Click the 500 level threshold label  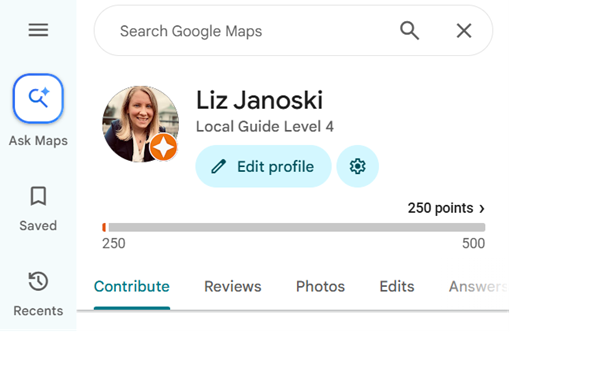473,243
